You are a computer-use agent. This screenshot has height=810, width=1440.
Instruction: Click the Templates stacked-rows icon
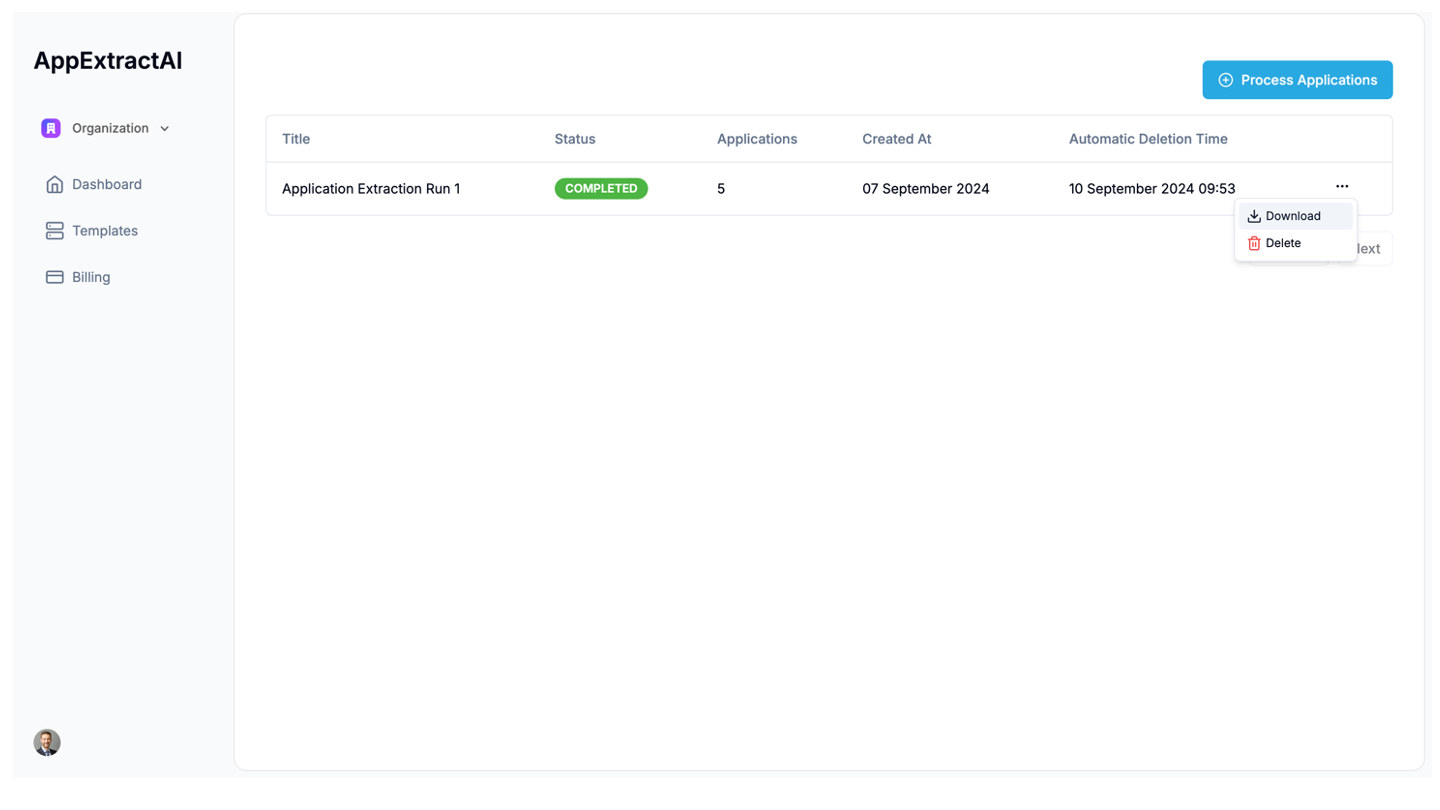[x=55, y=231]
